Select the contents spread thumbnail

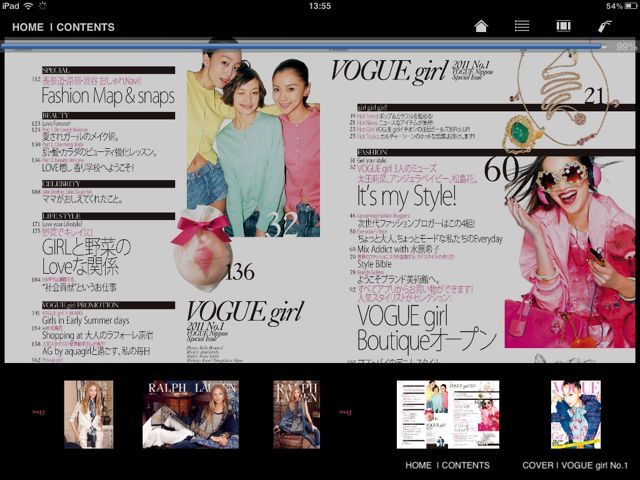[x=448, y=414]
